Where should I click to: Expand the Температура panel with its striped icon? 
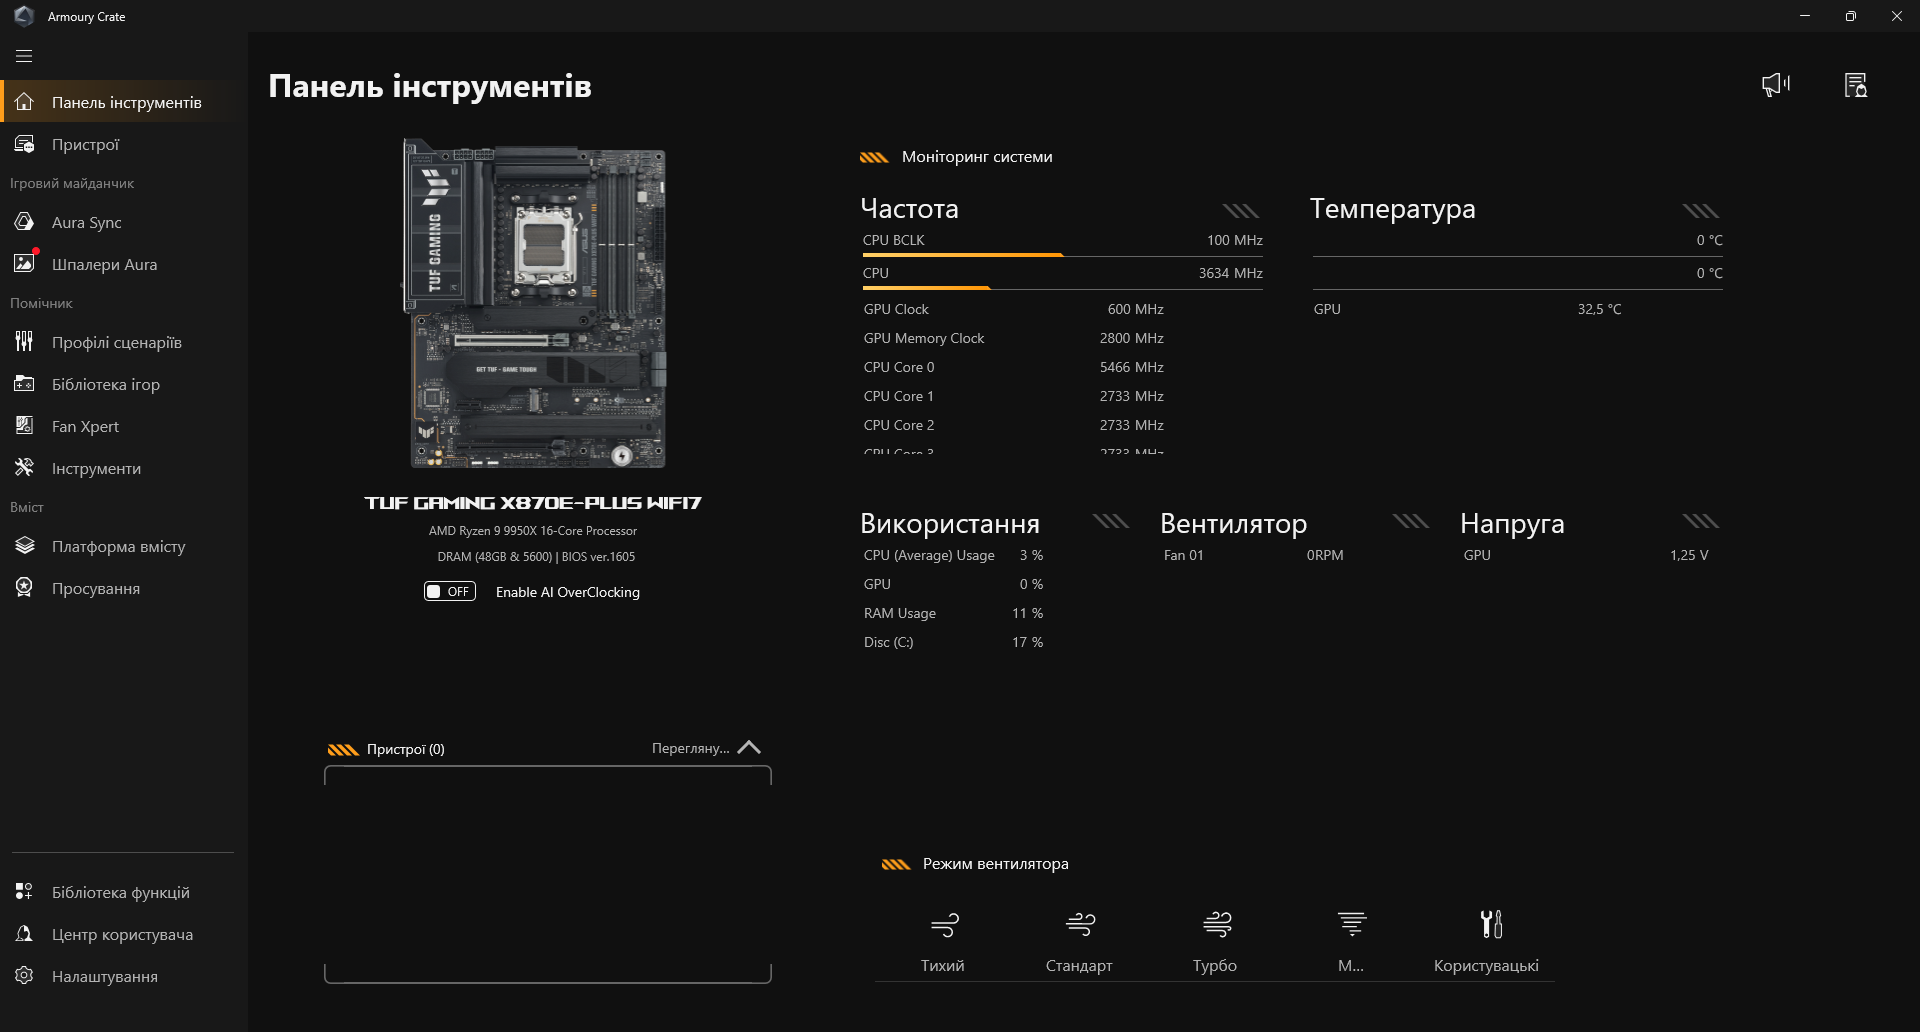pyautogui.click(x=1701, y=210)
